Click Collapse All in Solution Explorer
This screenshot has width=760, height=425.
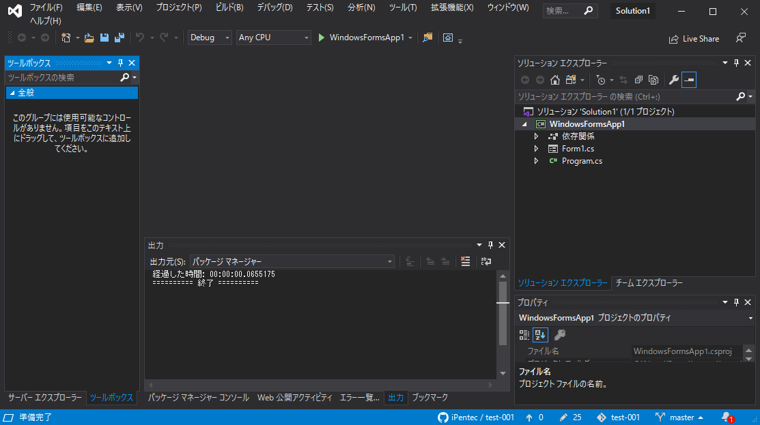638,80
